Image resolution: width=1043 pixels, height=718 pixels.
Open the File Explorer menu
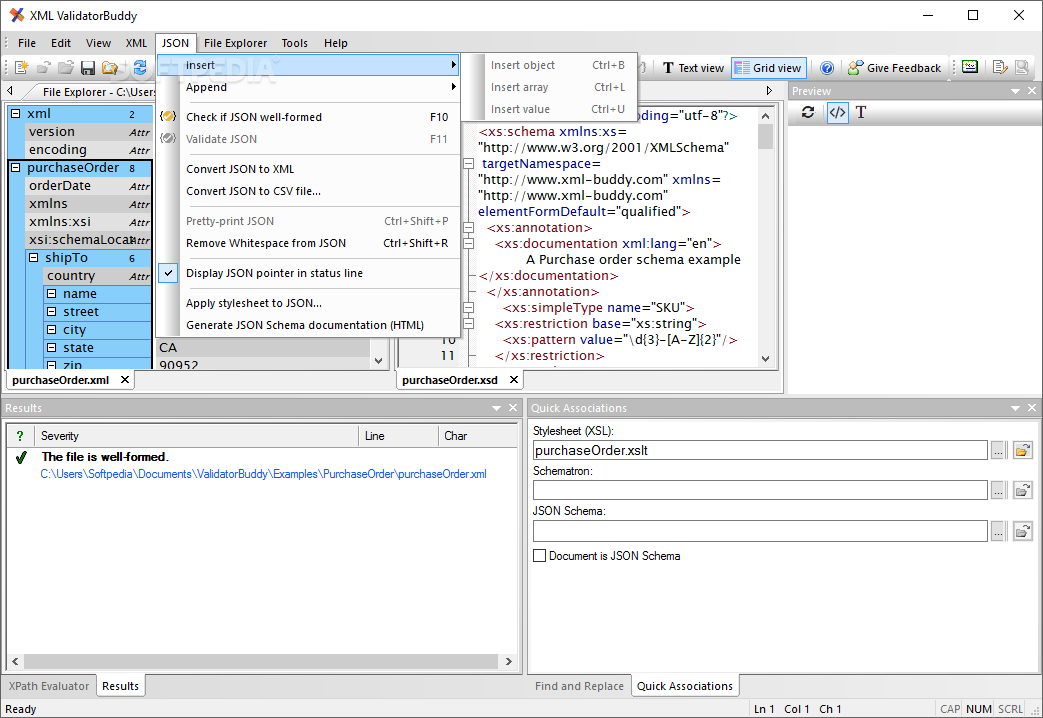click(x=235, y=43)
